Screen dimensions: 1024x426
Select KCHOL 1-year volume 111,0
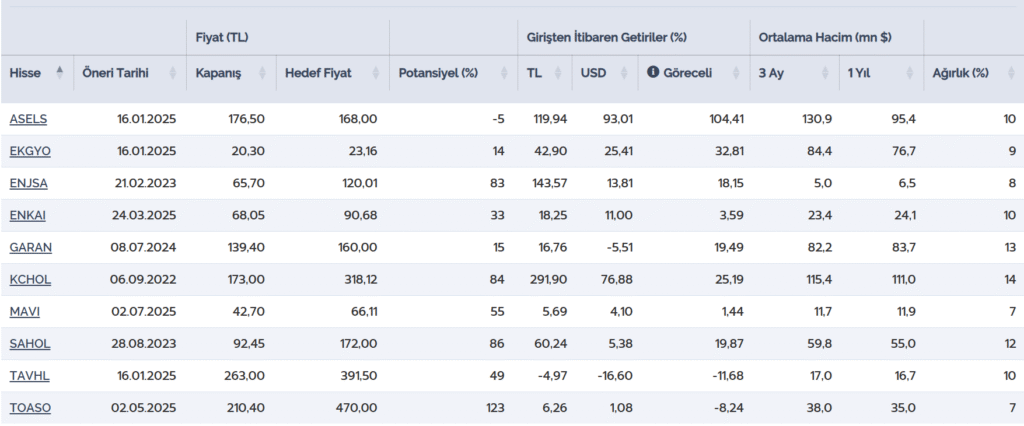click(x=903, y=280)
